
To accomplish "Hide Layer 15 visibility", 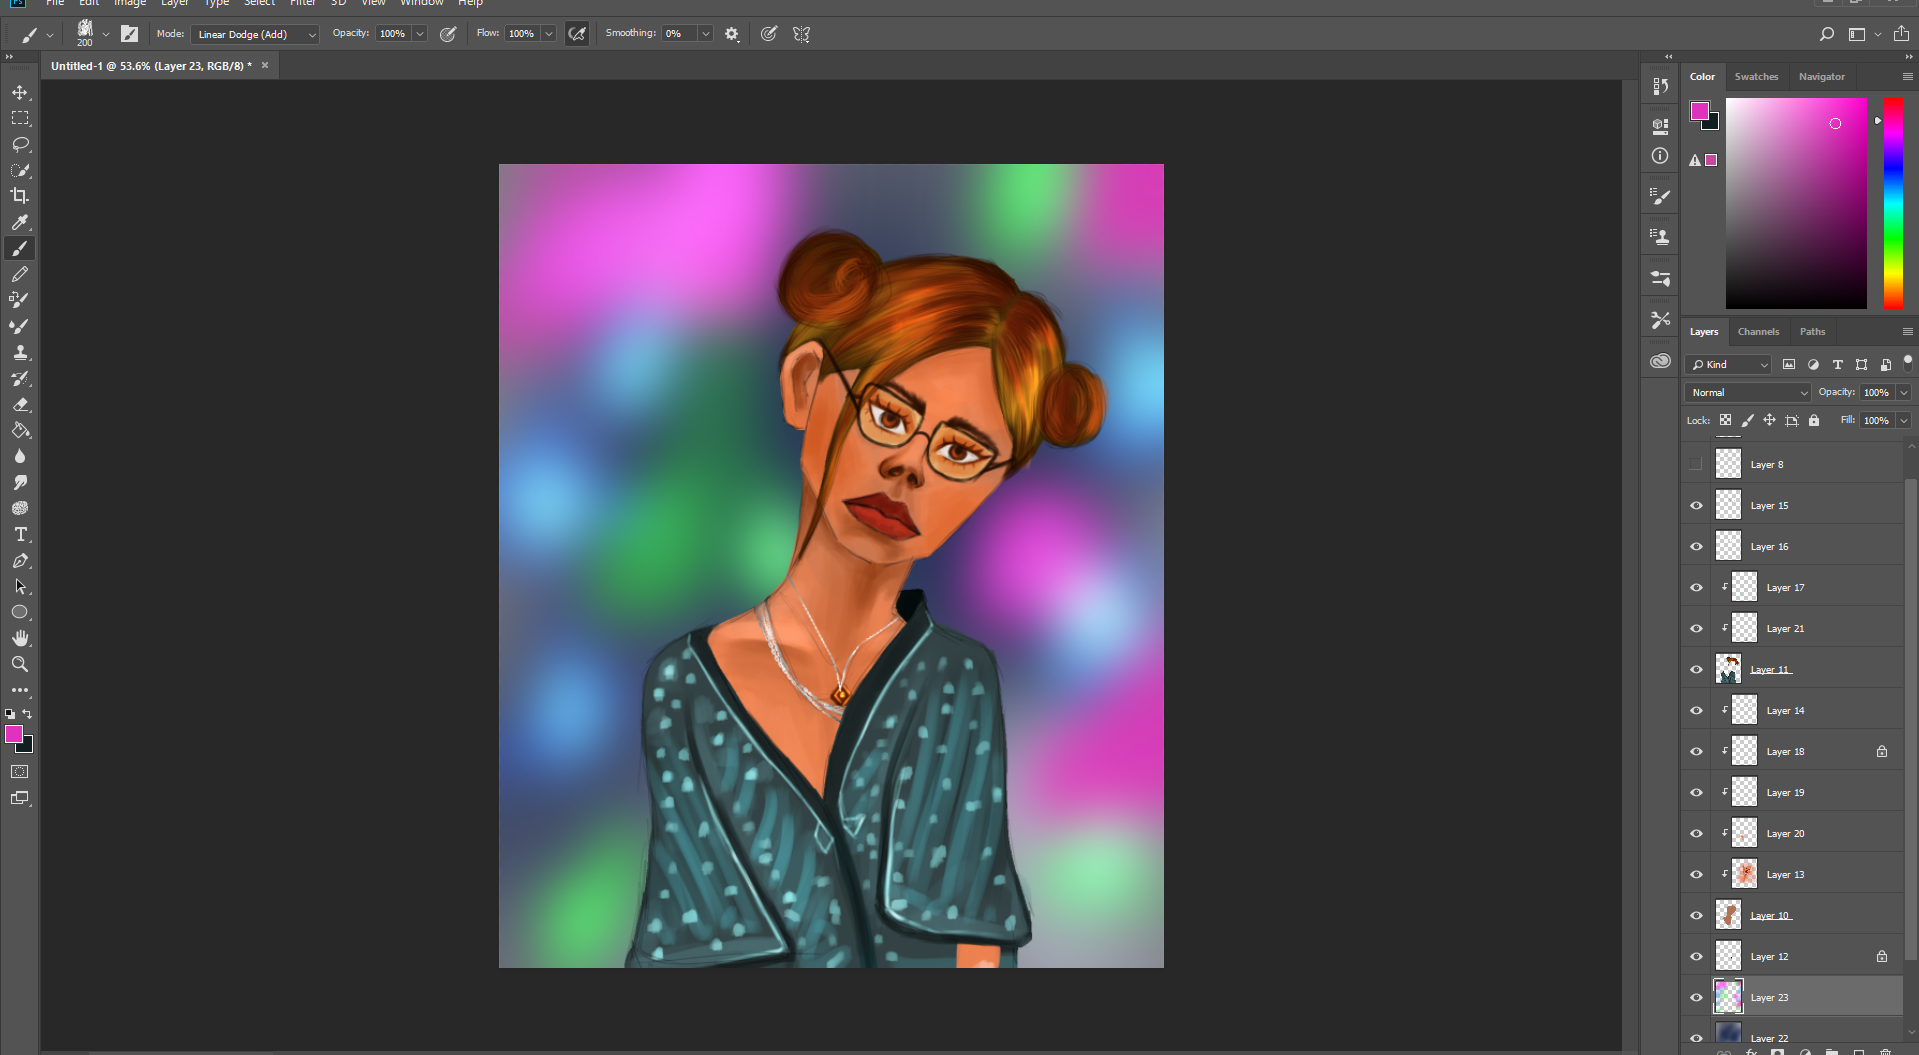I will [x=1696, y=506].
